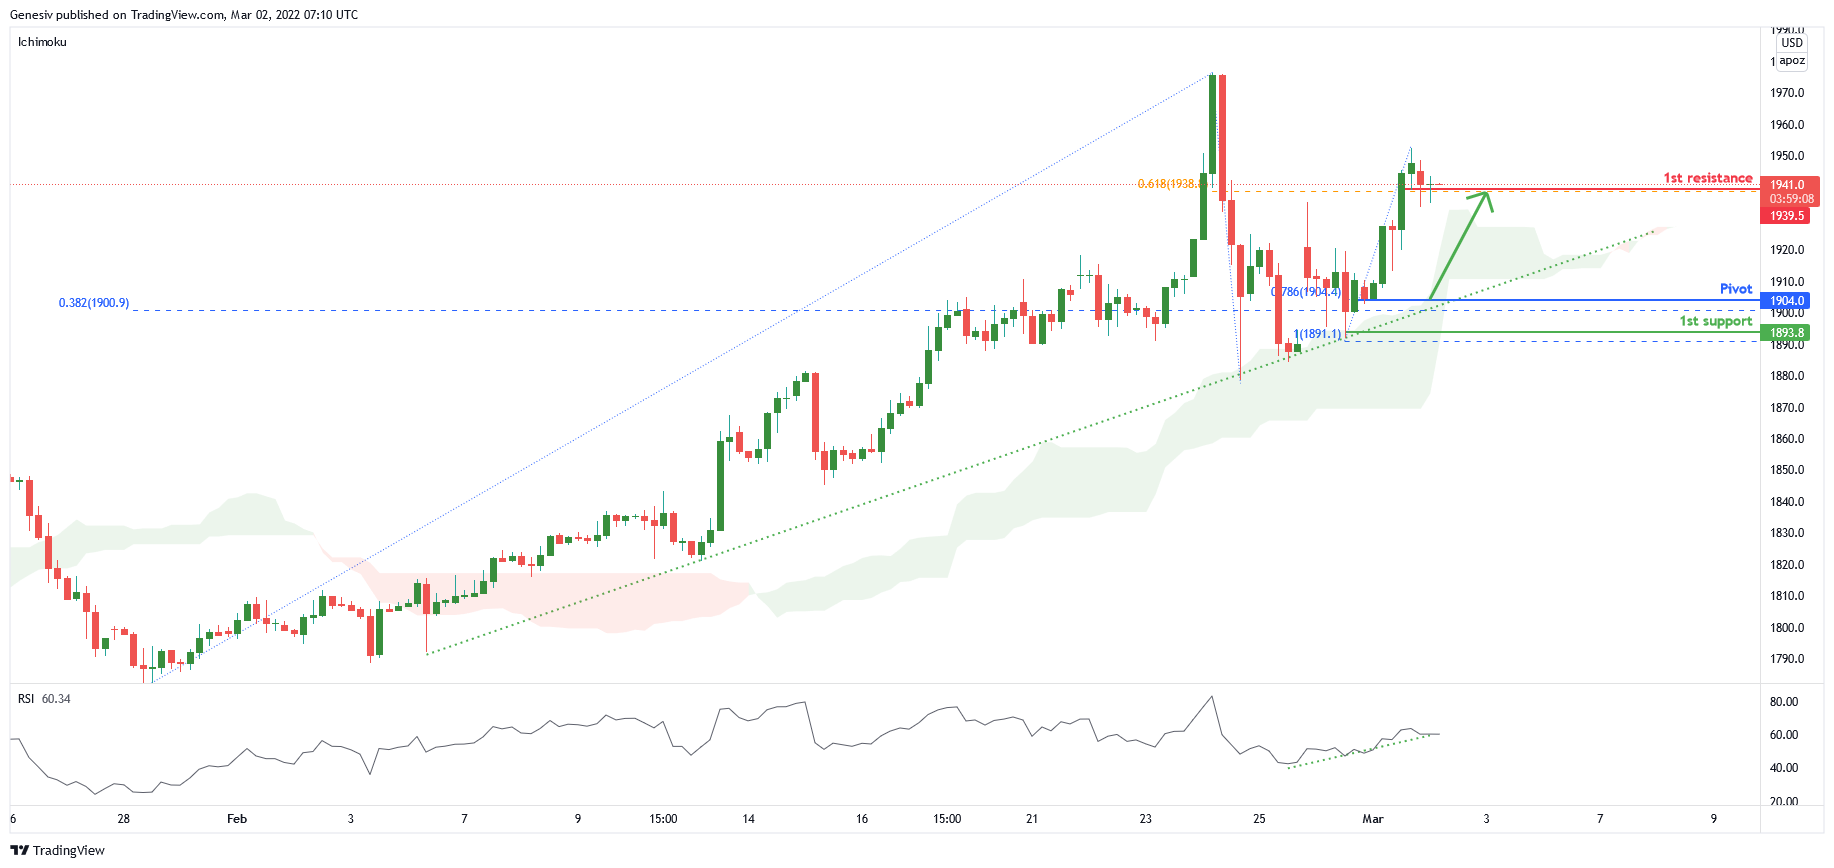Click the 16 date on time axis
Viewport: 1834px width, 868px height.
[862, 819]
